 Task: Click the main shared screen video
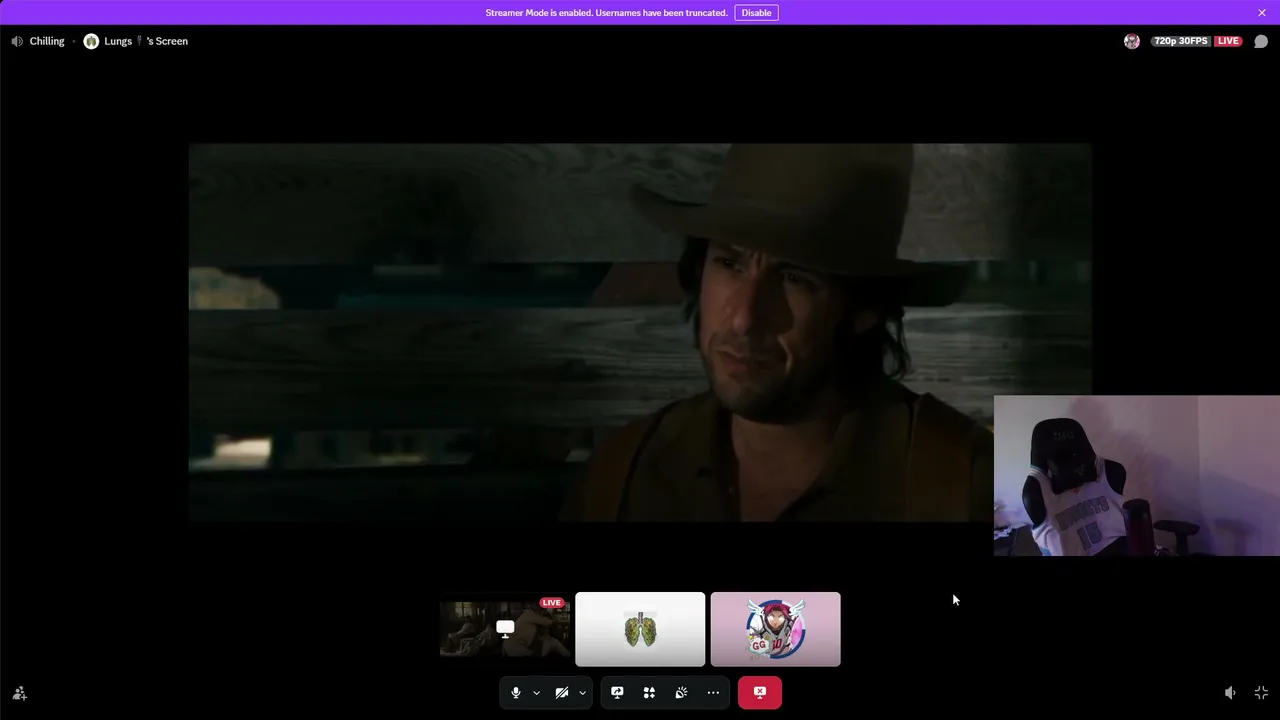pyautogui.click(x=640, y=332)
